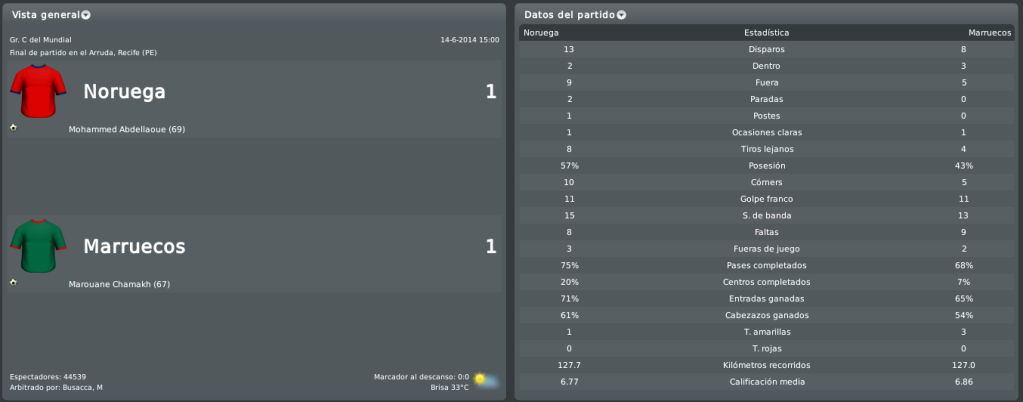Viewport: 1023px width, 402px height.
Task: Click the Marruecos column header in stats
Action: [x=990, y=33]
